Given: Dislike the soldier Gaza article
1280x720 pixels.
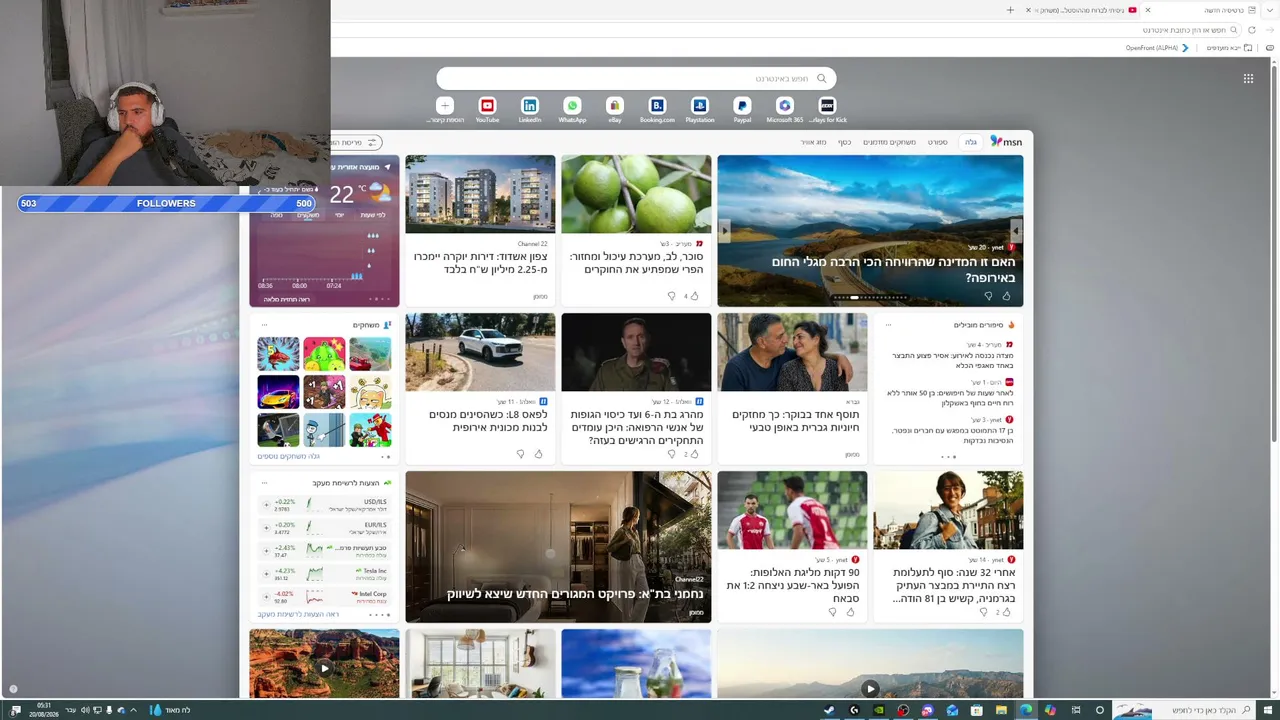Looking at the screenshot, I should pyautogui.click(x=672, y=454).
